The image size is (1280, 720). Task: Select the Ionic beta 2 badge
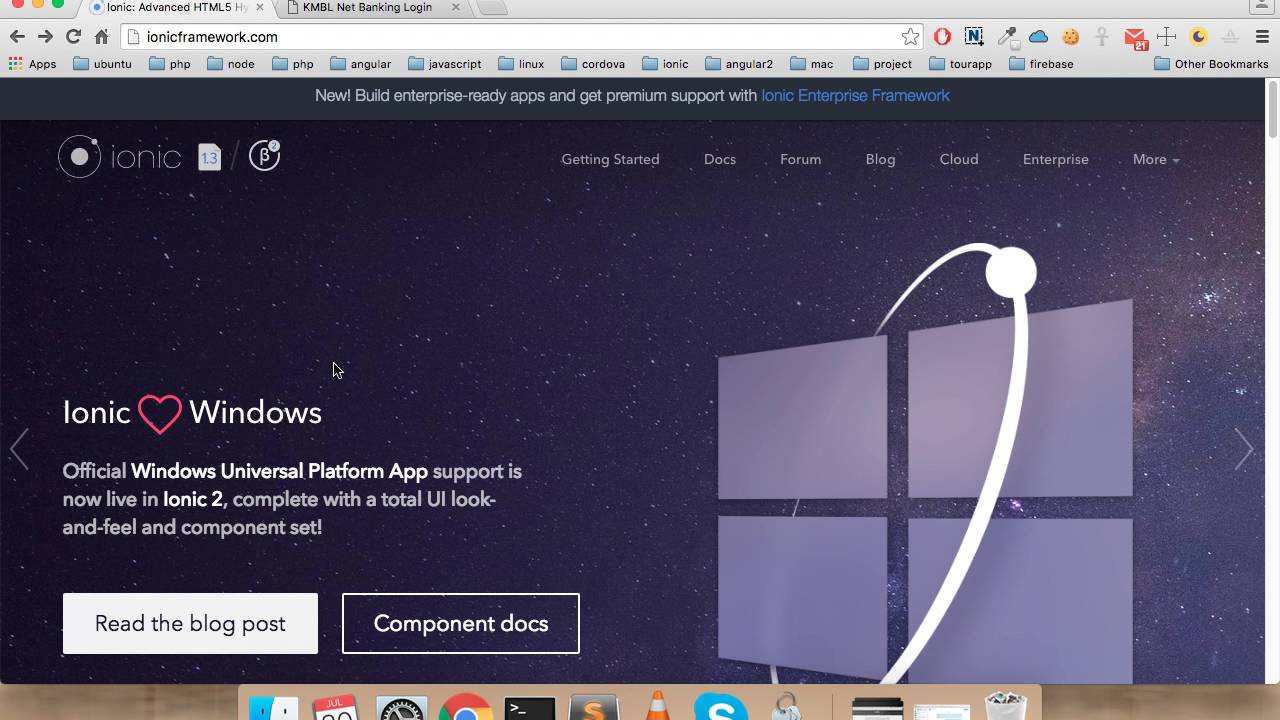click(x=264, y=156)
